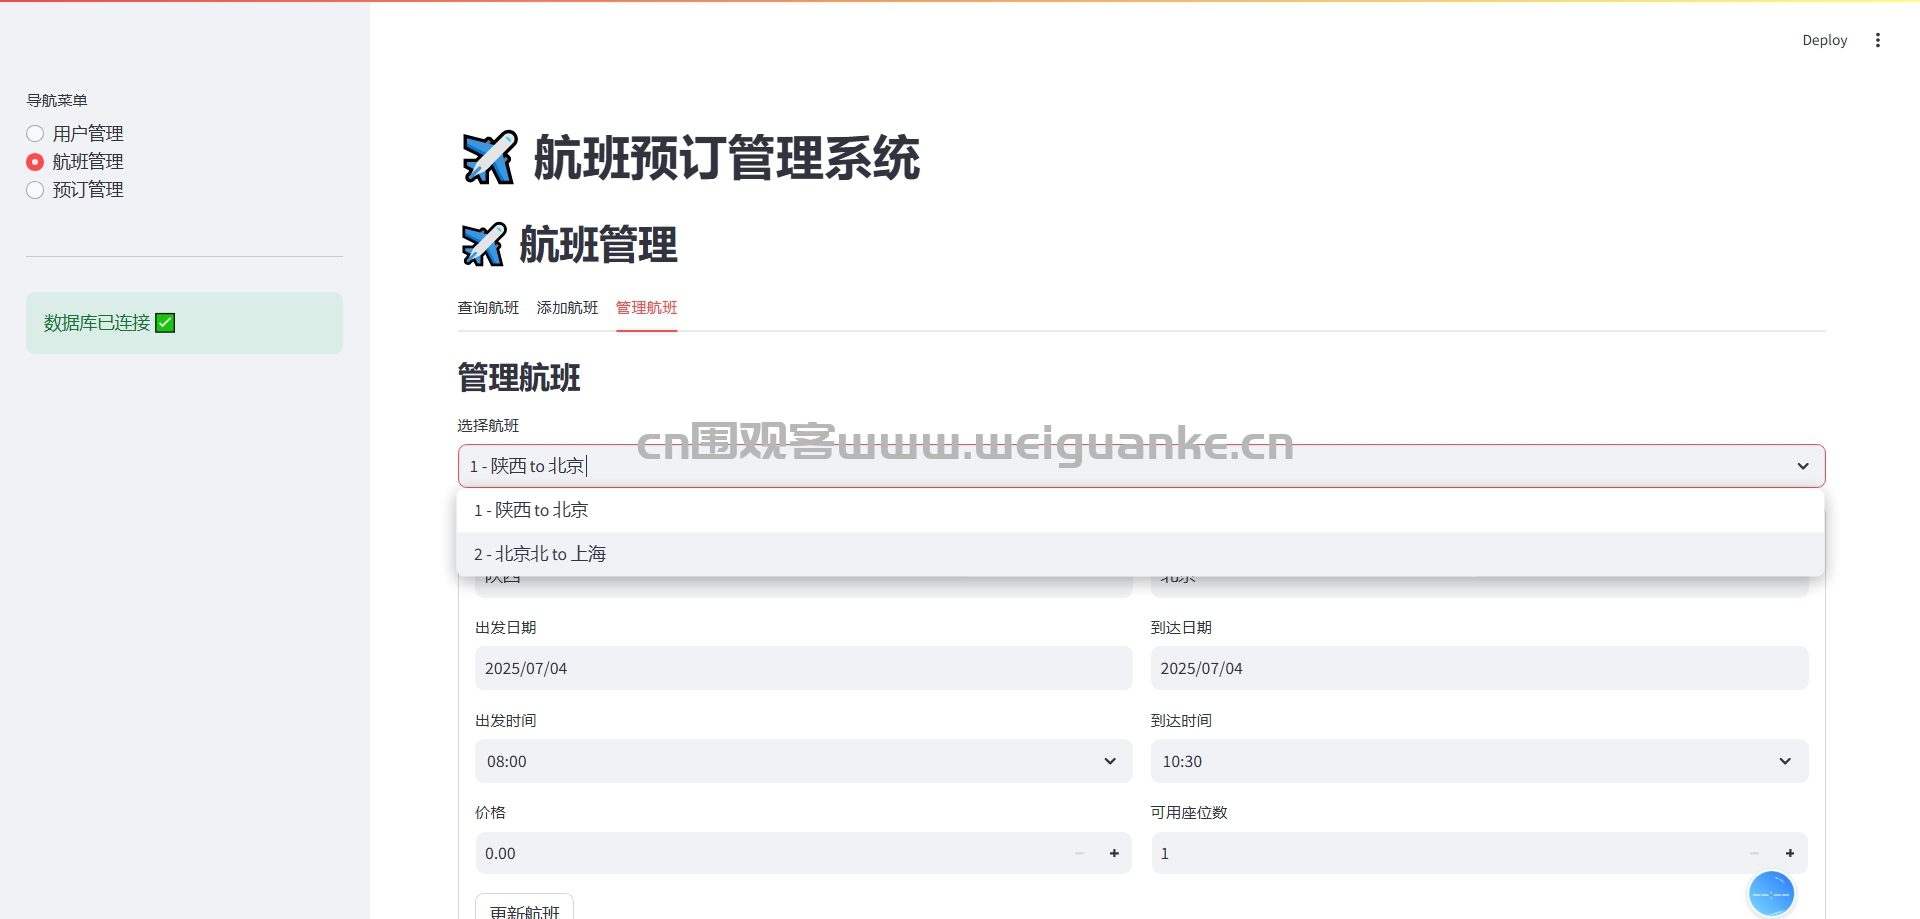This screenshot has width=1920, height=919.
Task: Click the 航班预订管理系统 page title
Action: [727, 158]
